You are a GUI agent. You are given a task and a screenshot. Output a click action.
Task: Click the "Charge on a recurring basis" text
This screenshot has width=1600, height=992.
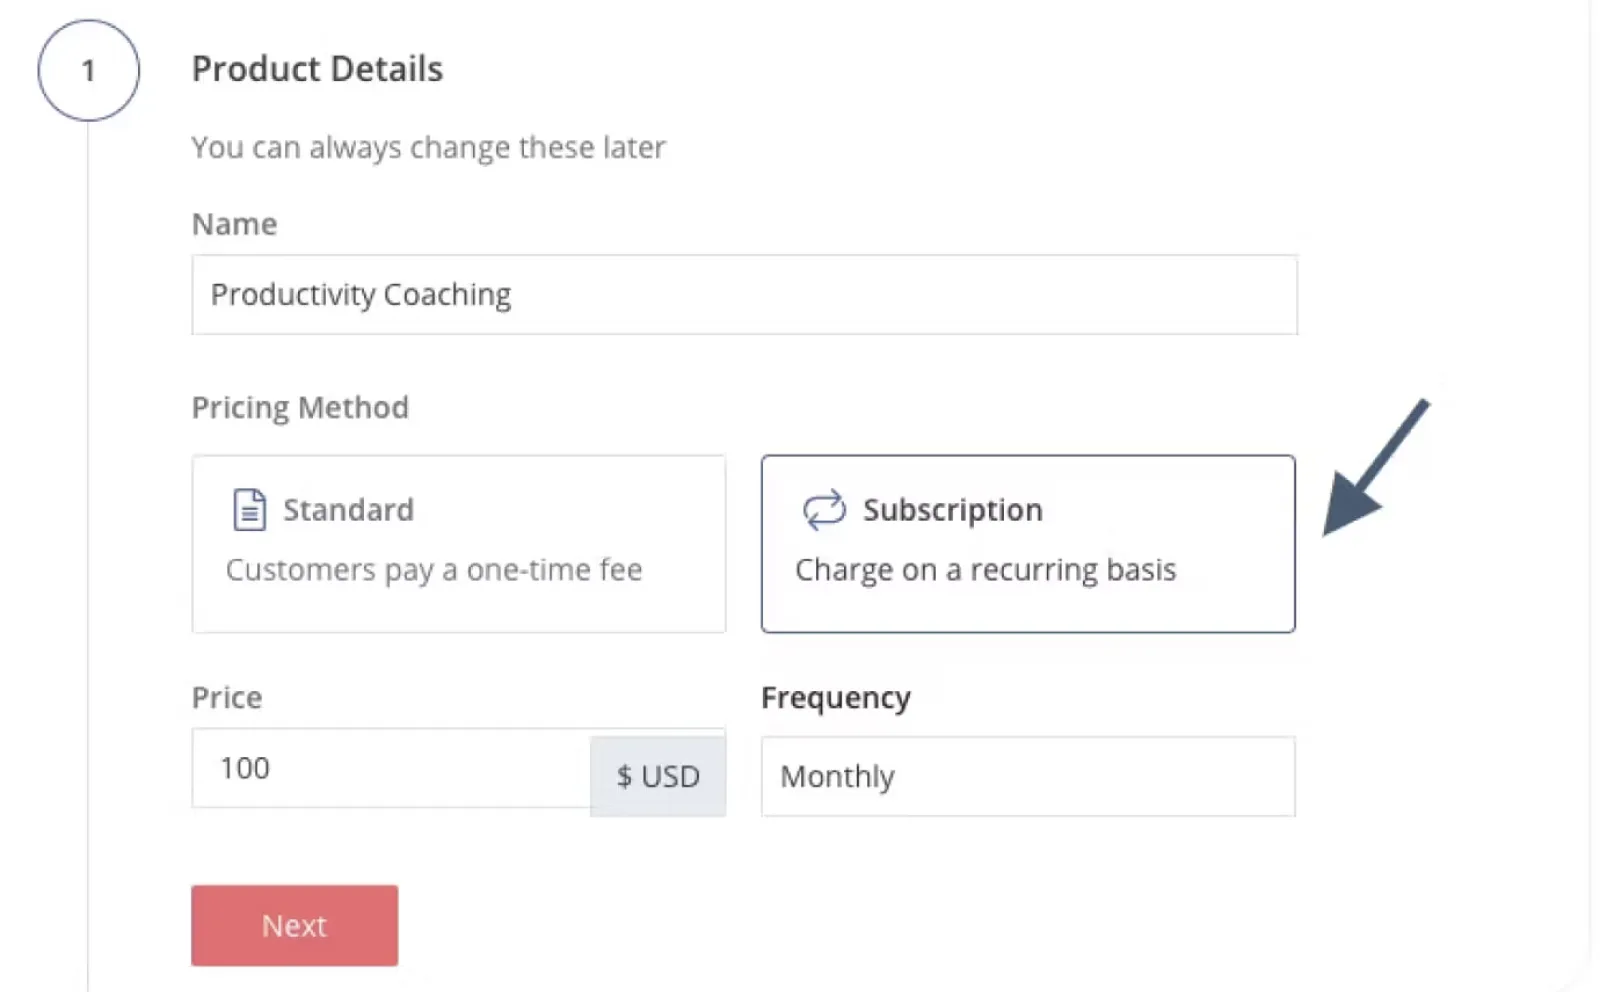pos(985,570)
